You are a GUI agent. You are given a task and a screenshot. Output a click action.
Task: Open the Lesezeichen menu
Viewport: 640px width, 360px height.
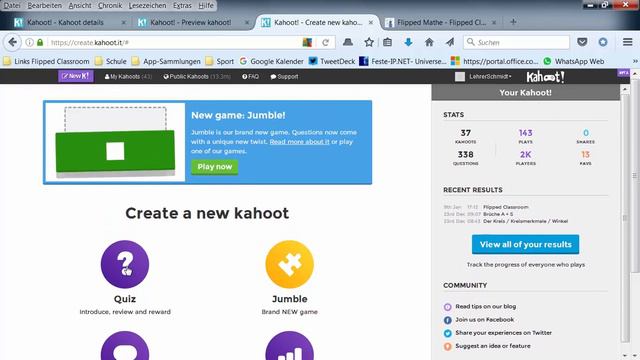click(x=147, y=5)
